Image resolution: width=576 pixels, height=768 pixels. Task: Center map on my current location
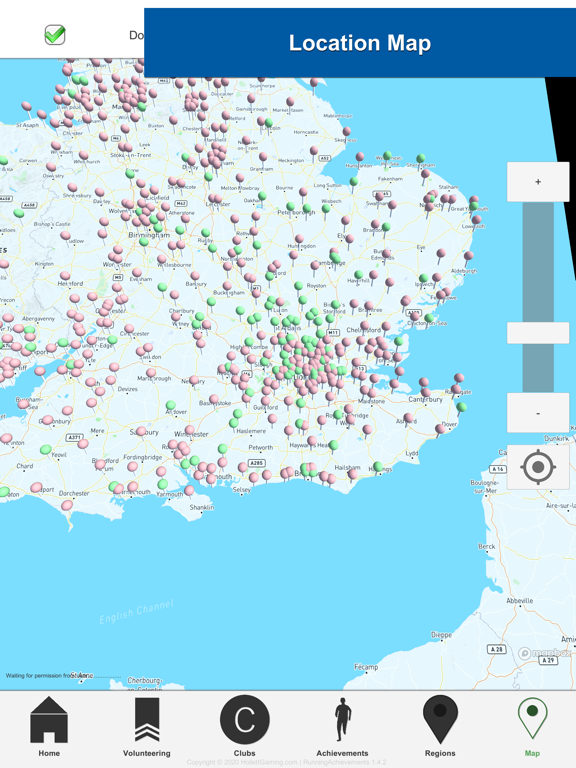click(x=538, y=467)
